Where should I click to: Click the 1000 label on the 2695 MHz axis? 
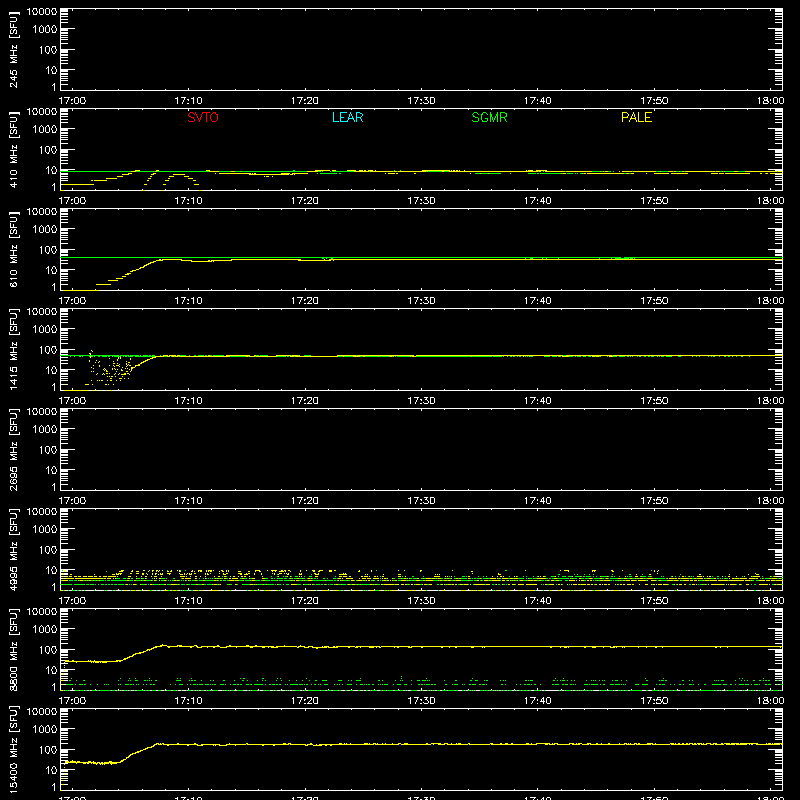coord(45,430)
